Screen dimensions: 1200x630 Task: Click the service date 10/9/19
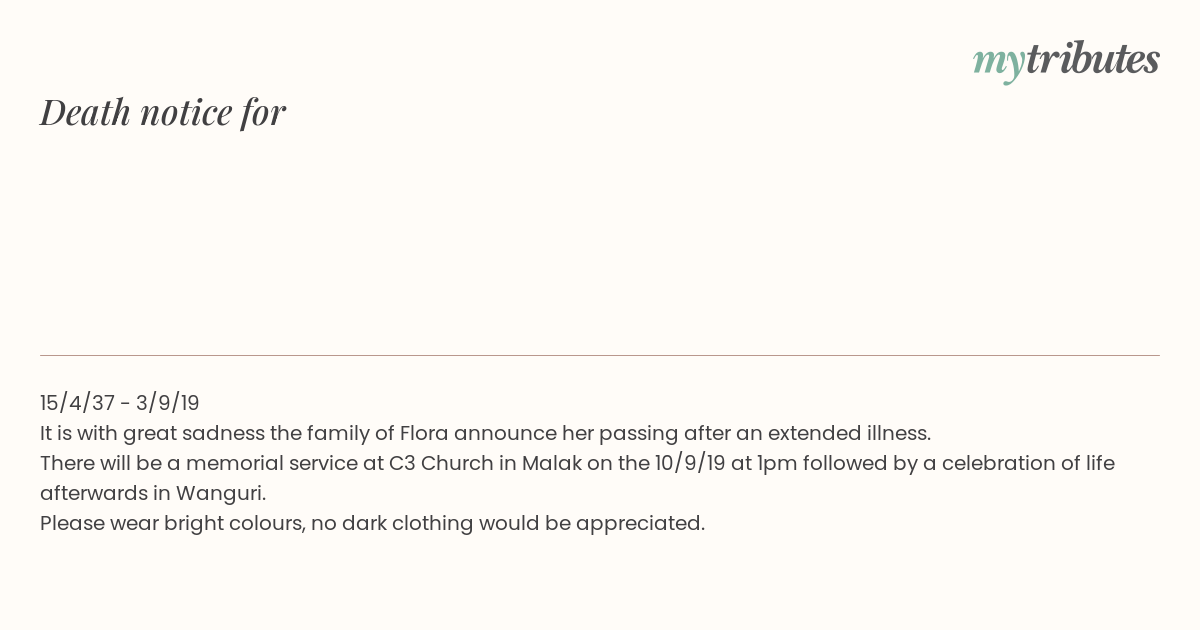[x=690, y=463]
